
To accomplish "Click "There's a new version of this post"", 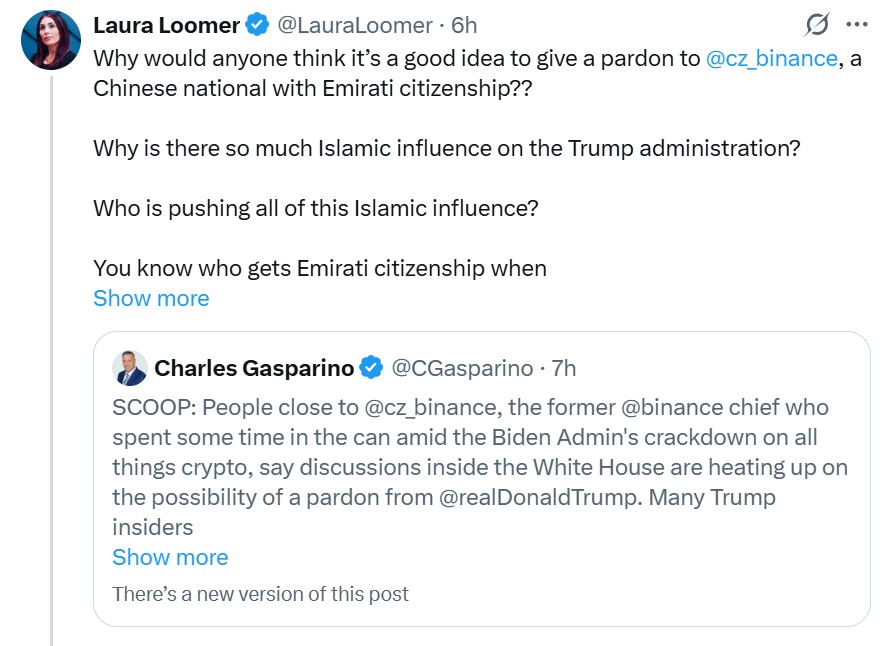I will 260,594.
